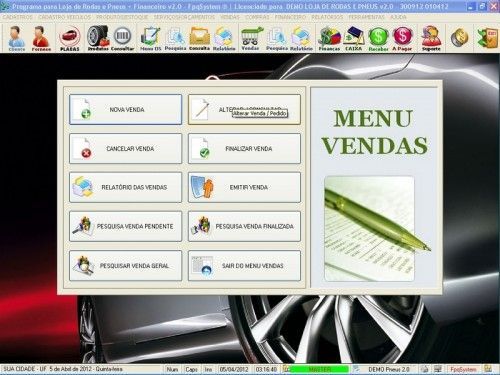The height and width of the screenshot is (375, 500).
Task: Click the computer icon in status bar
Action: tap(438, 369)
